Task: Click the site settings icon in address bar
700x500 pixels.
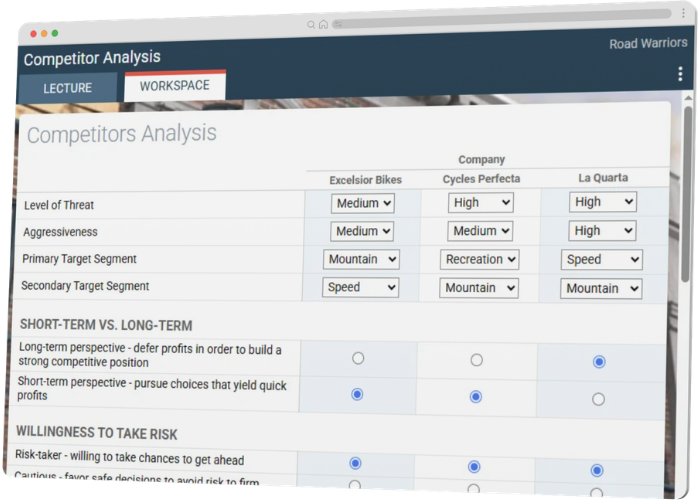Action: [x=338, y=24]
